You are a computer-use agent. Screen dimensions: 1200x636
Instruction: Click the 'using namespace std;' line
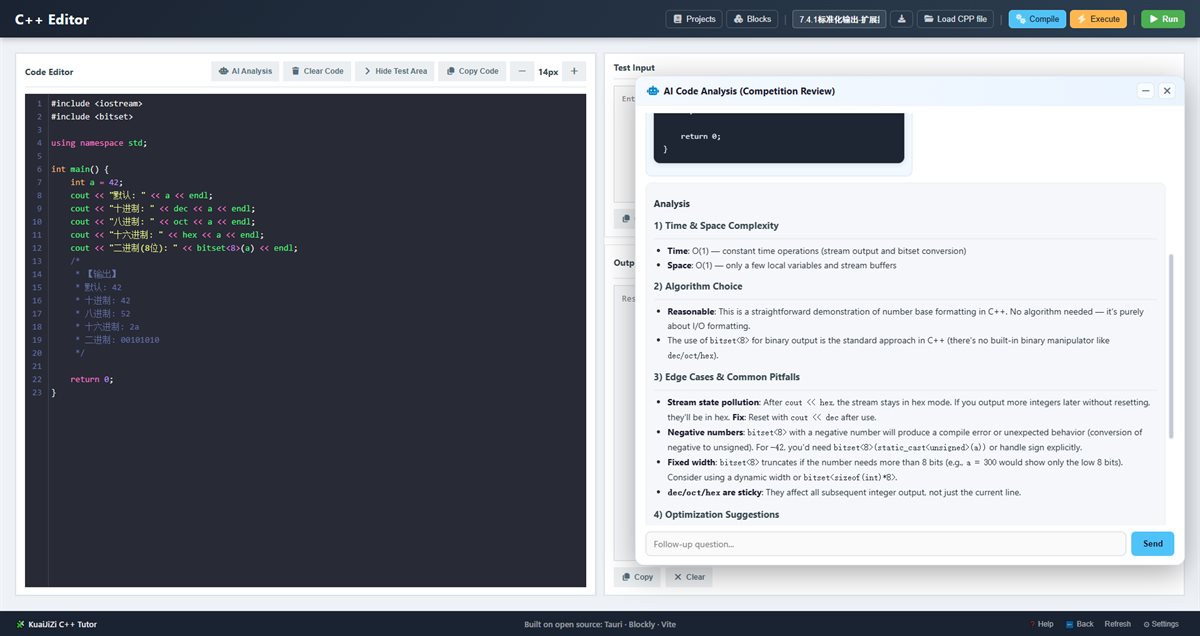pyautogui.click(x=99, y=142)
